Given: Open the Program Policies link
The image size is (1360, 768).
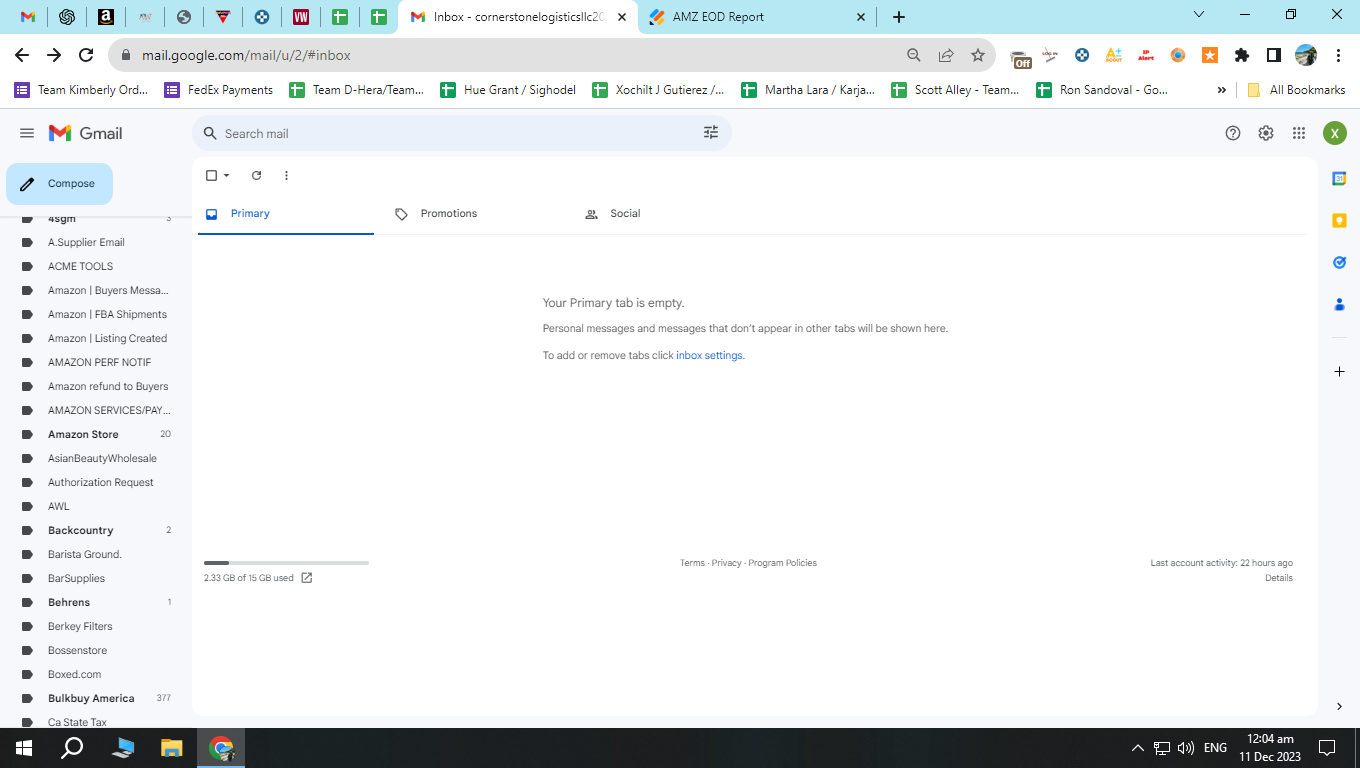Looking at the screenshot, I should click(782, 563).
